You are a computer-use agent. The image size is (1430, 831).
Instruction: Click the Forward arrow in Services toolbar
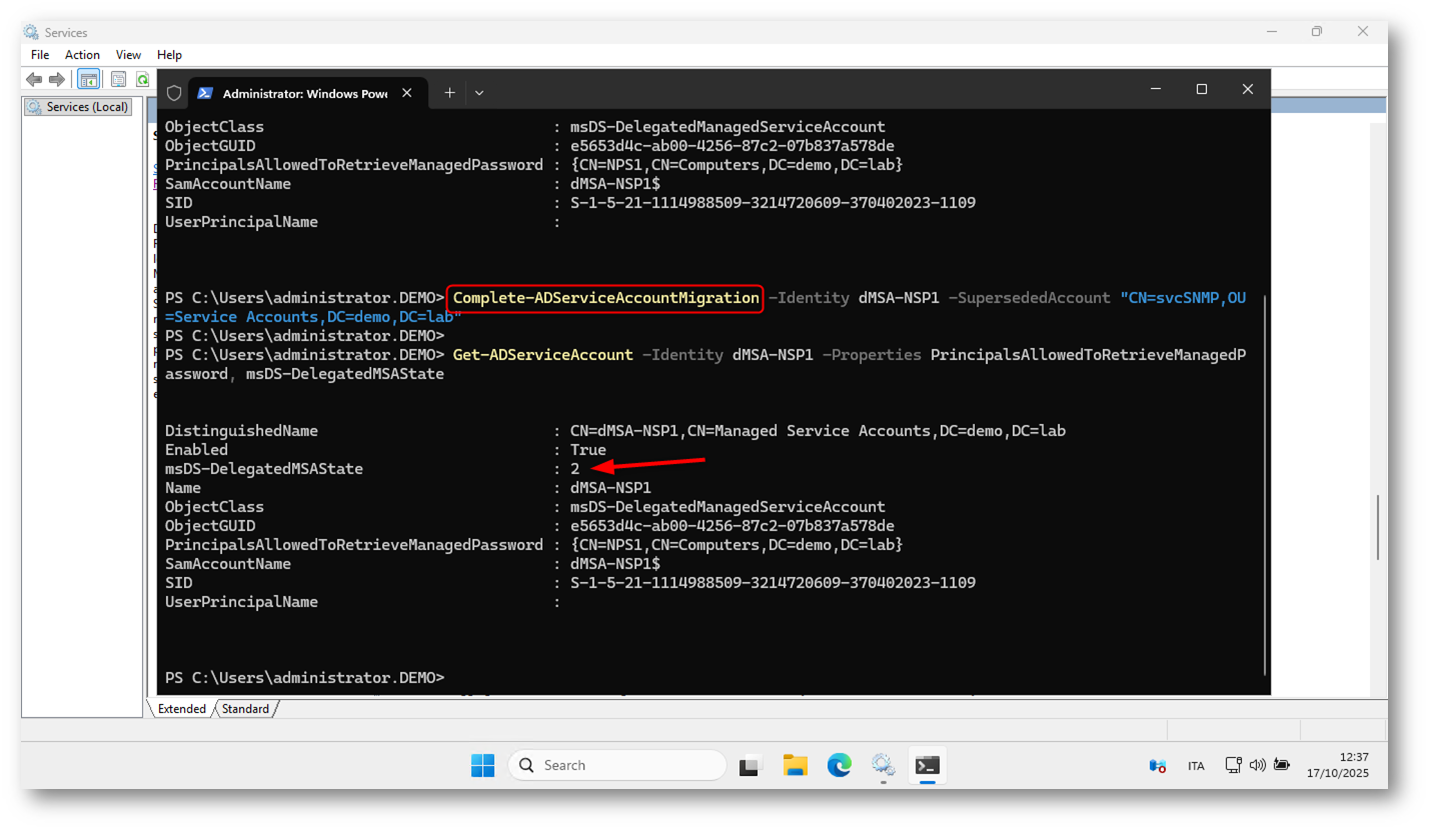[57, 79]
